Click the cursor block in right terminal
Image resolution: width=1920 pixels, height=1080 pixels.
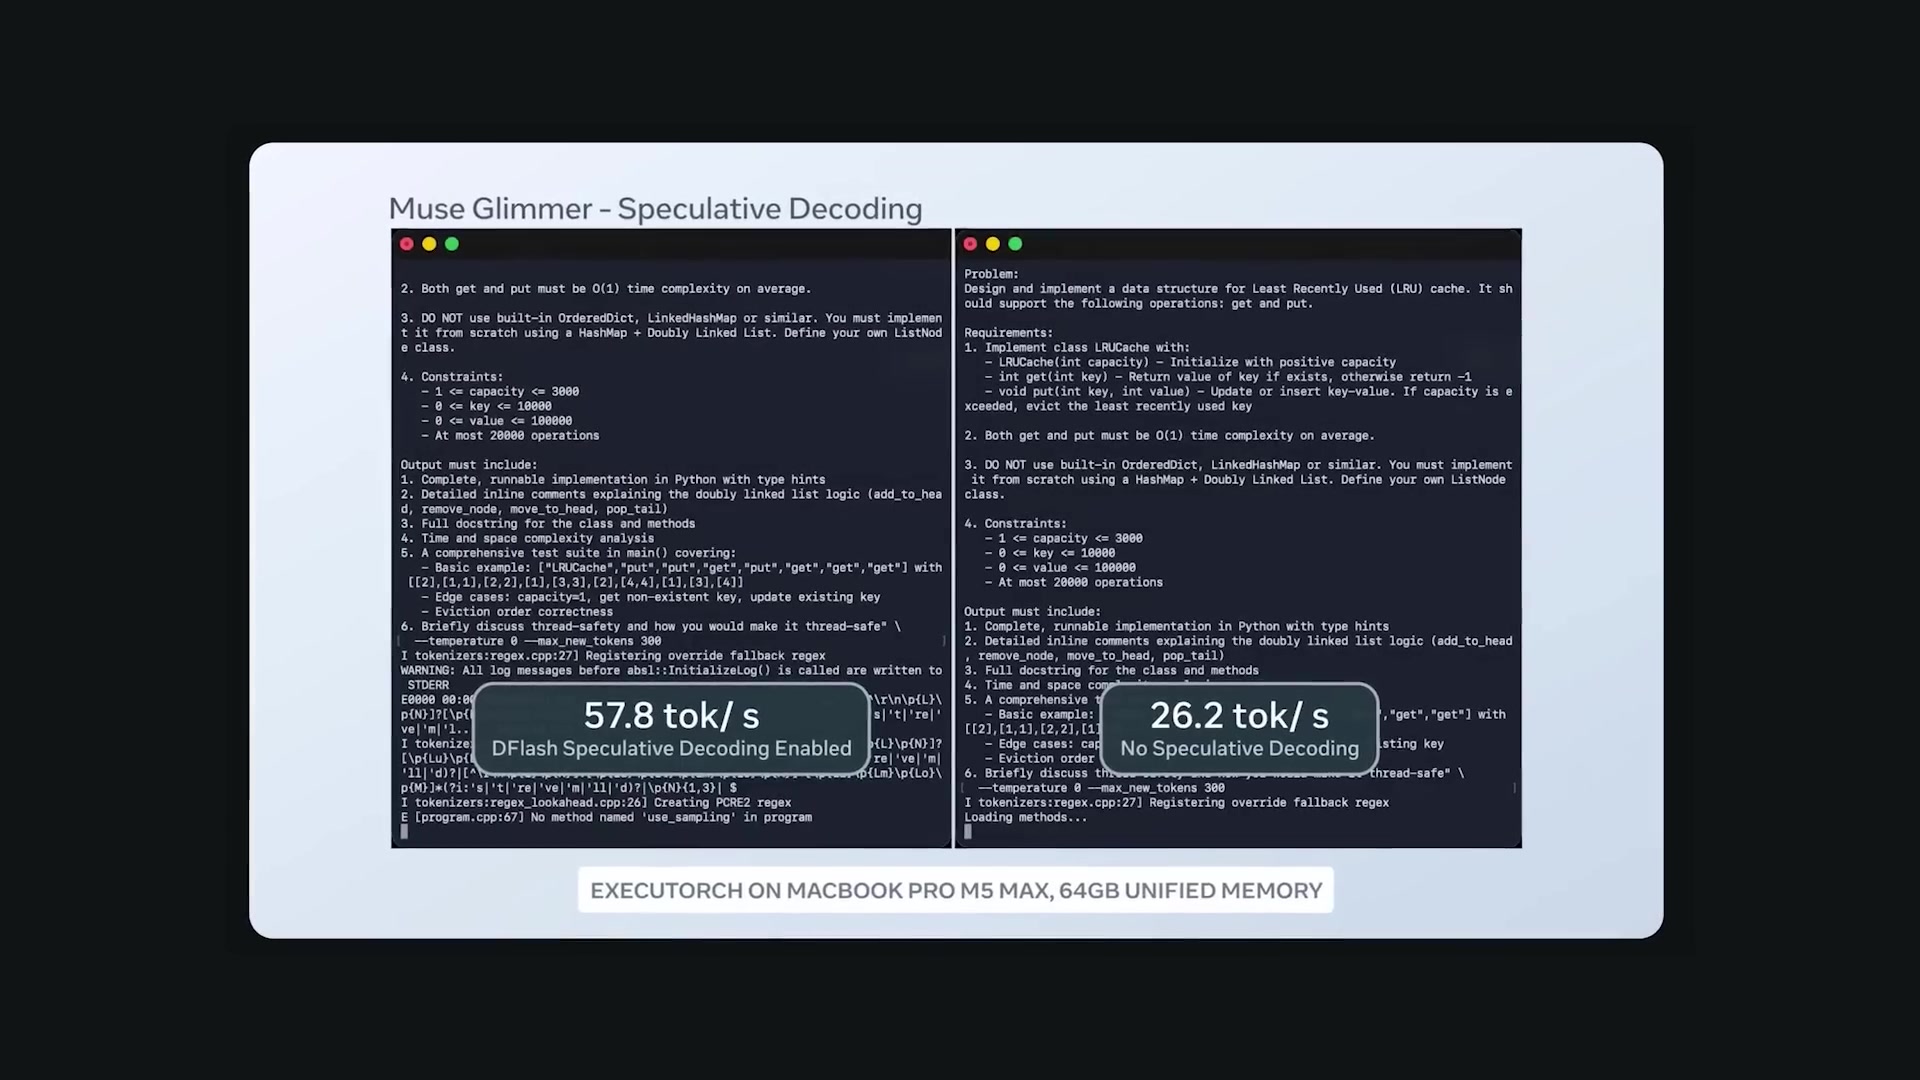tap(968, 831)
